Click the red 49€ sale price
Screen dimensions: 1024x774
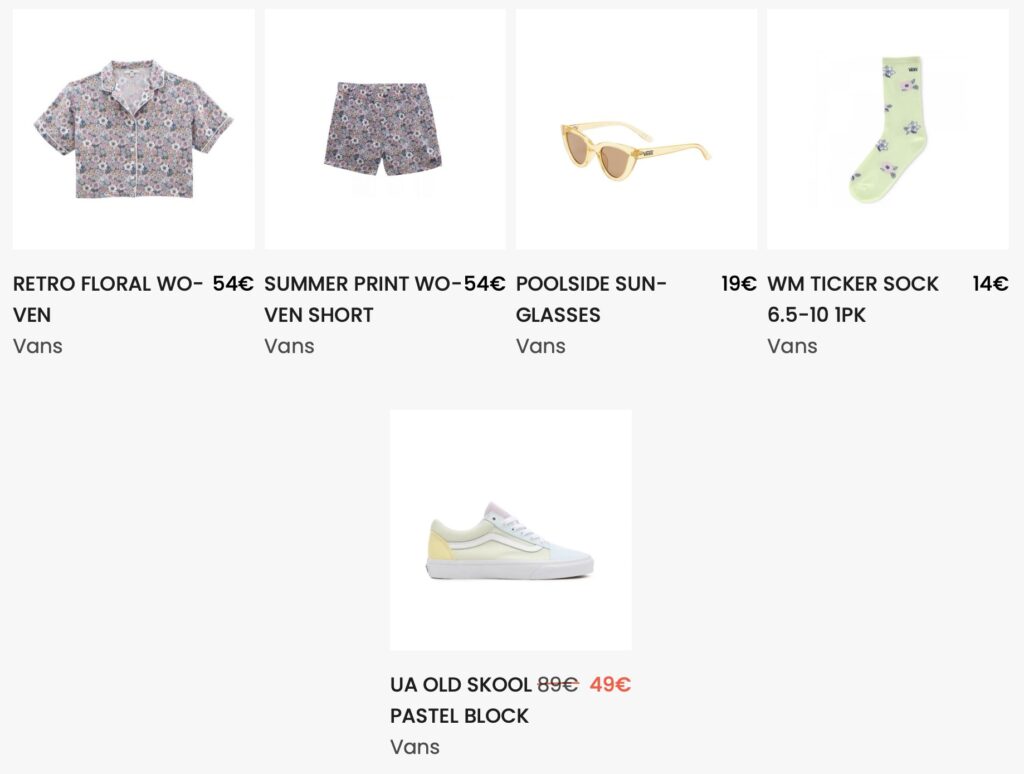tap(610, 685)
